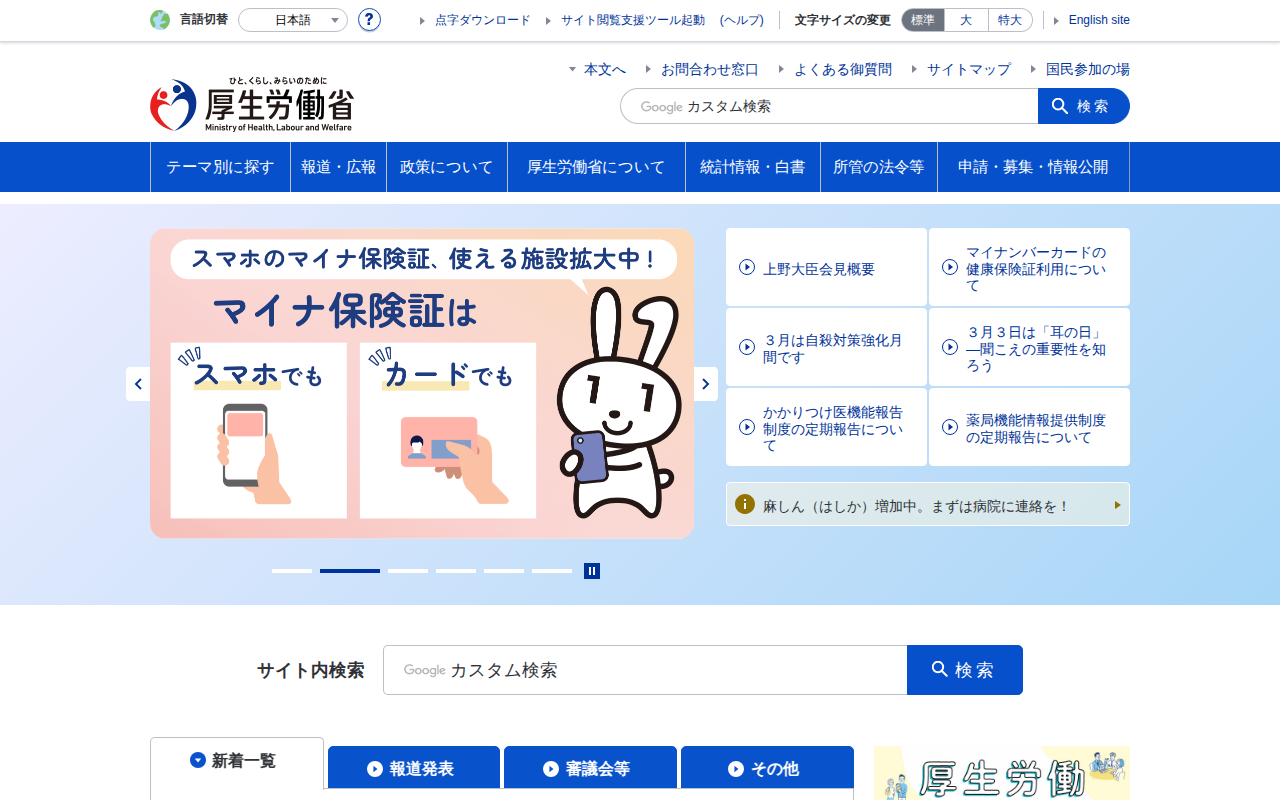Go to the English site
Image resolution: width=1280 pixels, height=800 pixels.
point(1099,20)
